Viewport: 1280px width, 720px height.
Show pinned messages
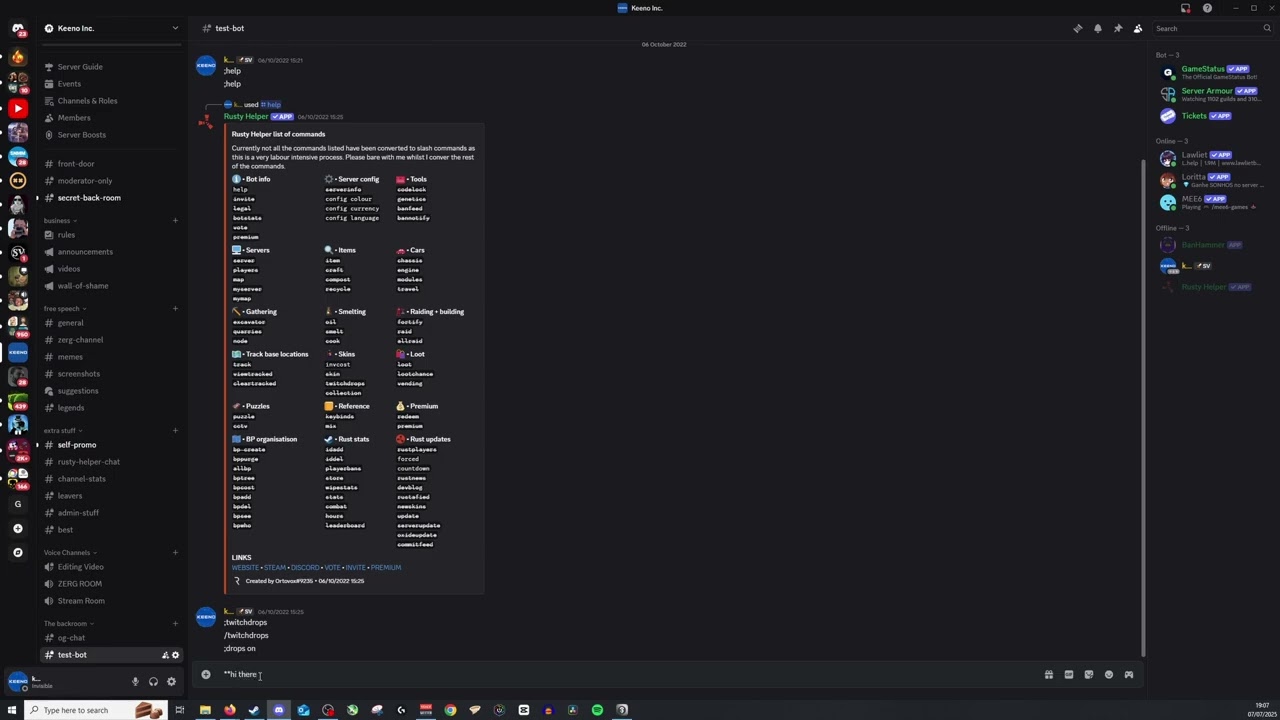[1118, 28]
